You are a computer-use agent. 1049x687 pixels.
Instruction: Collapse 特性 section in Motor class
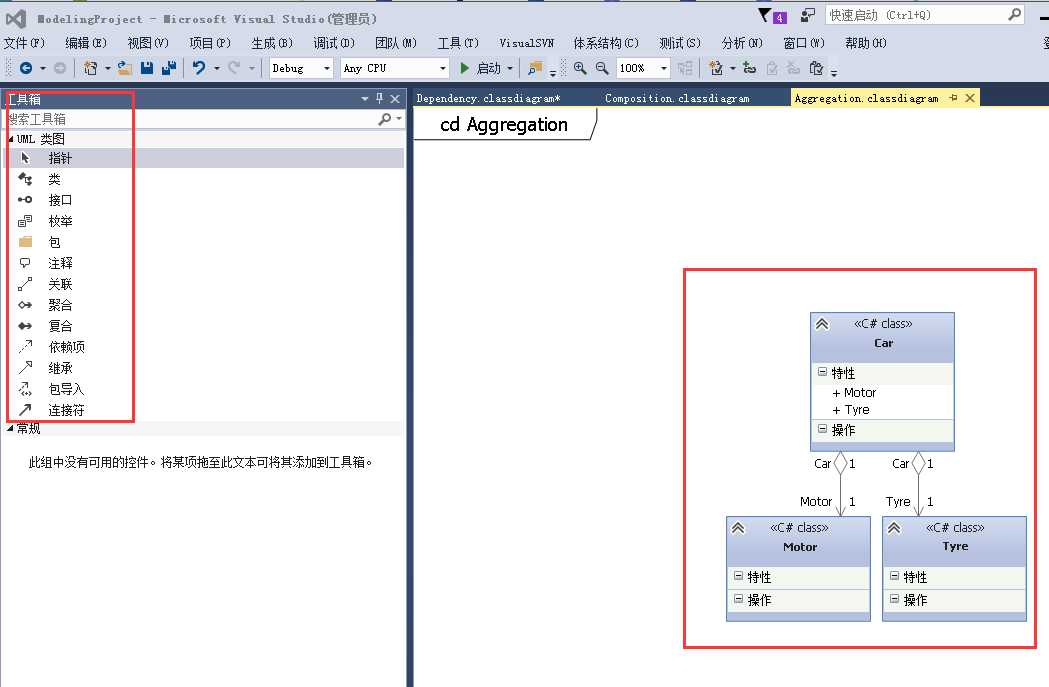pyautogui.click(x=738, y=576)
